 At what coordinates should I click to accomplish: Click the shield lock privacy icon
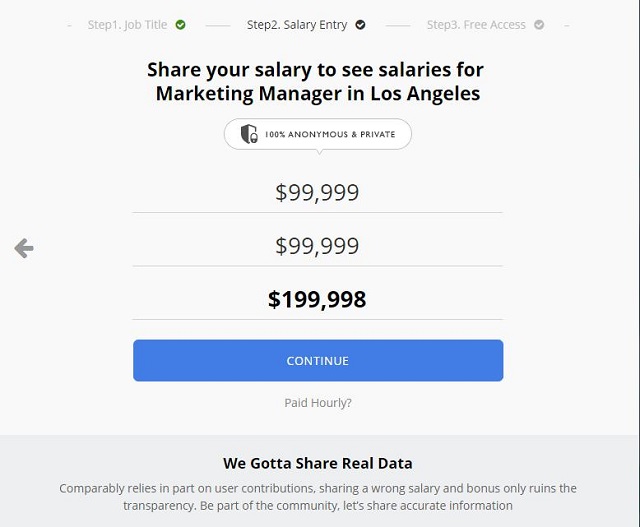[249, 134]
